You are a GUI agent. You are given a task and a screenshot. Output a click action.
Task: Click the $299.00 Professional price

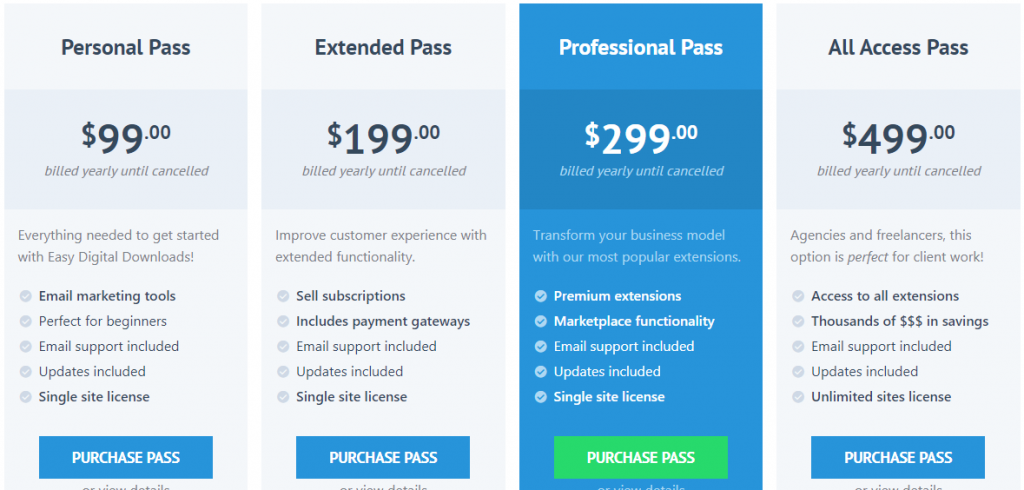point(641,137)
